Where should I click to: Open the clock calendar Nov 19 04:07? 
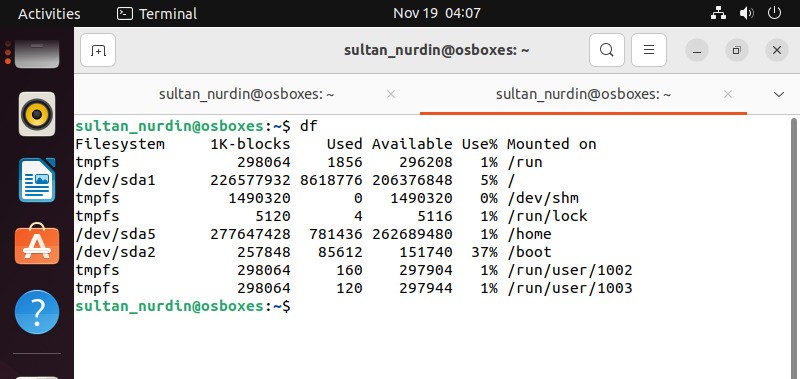[x=437, y=13]
